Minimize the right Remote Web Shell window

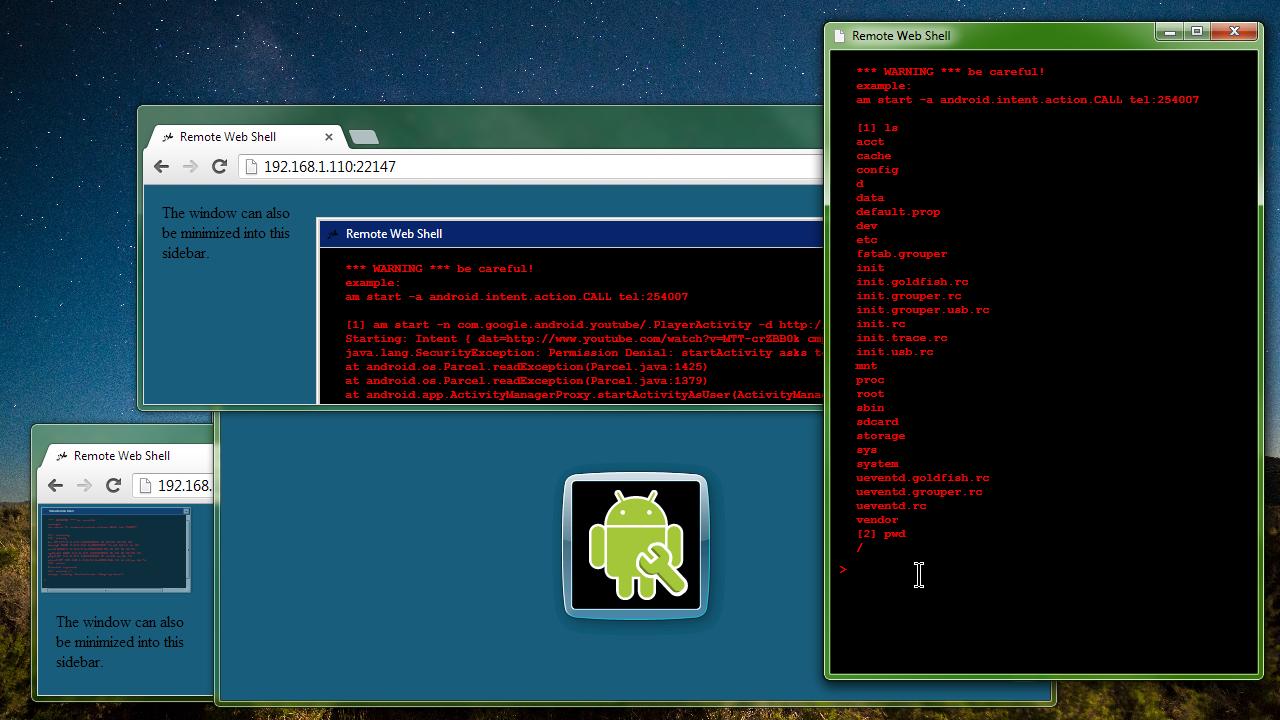click(1169, 32)
